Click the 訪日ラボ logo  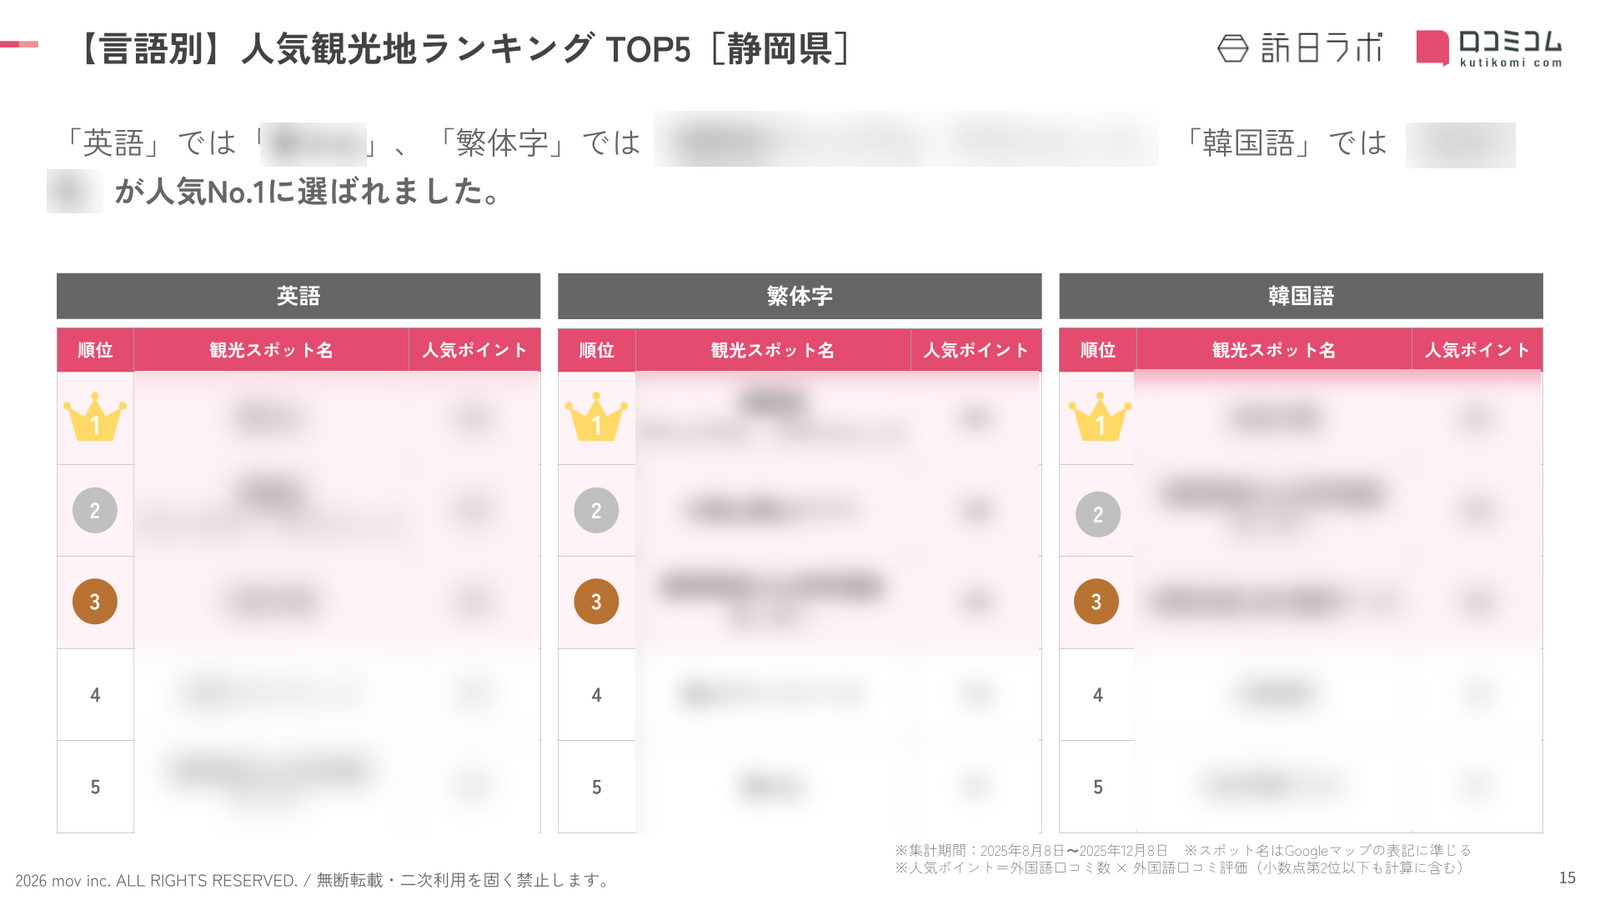[1300, 48]
